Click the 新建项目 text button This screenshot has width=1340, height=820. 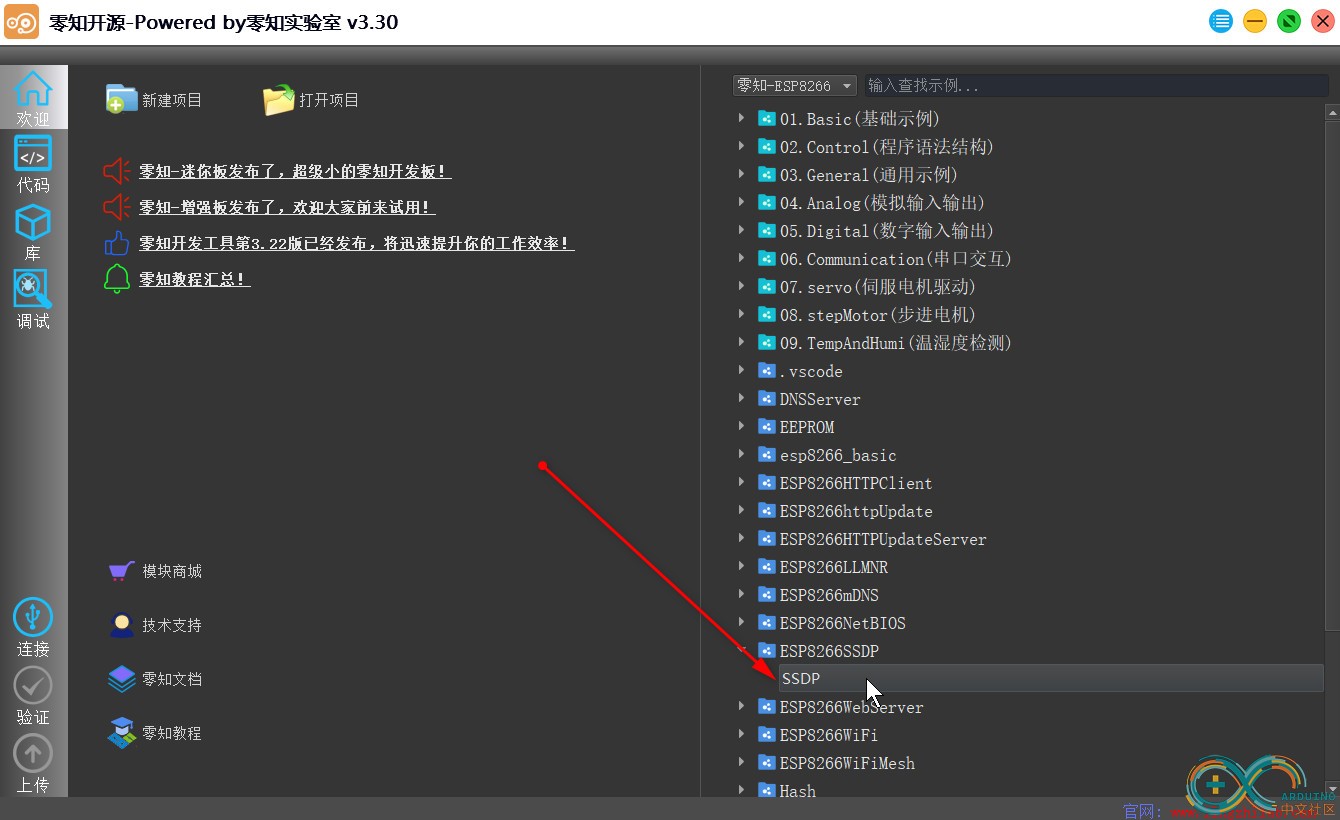(x=172, y=100)
